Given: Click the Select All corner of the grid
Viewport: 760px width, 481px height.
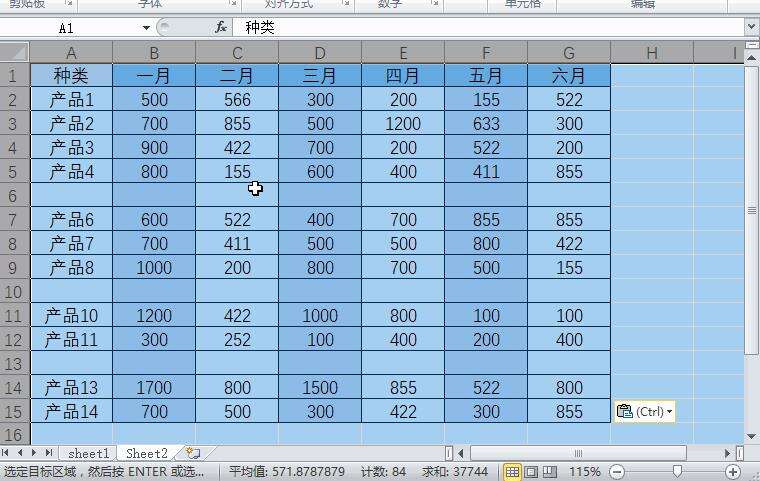Looking at the screenshot, I should tap(15, 52).
